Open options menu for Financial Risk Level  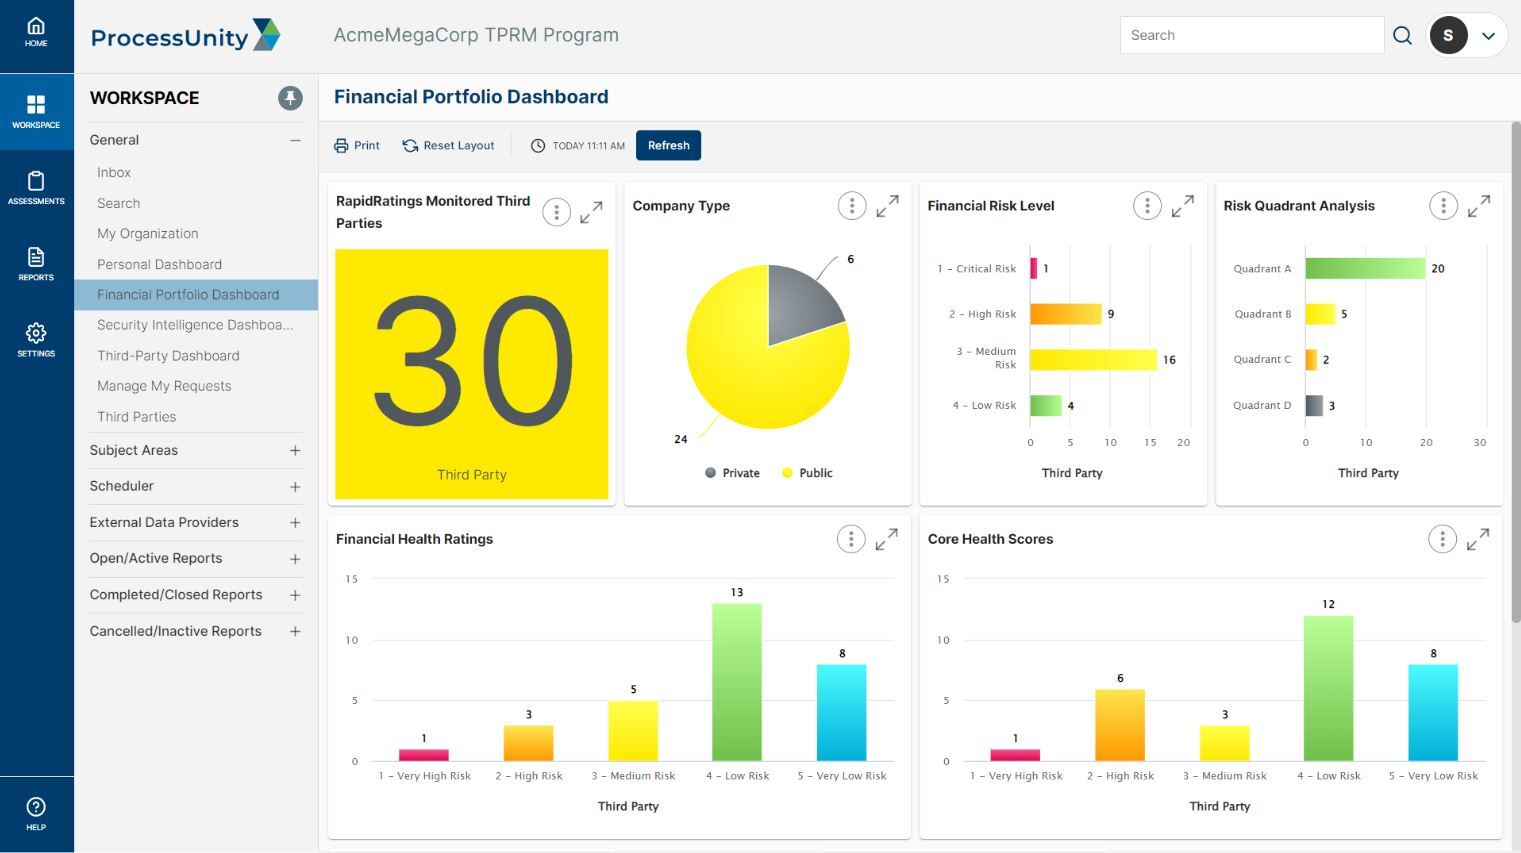click(x=1147, y=206)
